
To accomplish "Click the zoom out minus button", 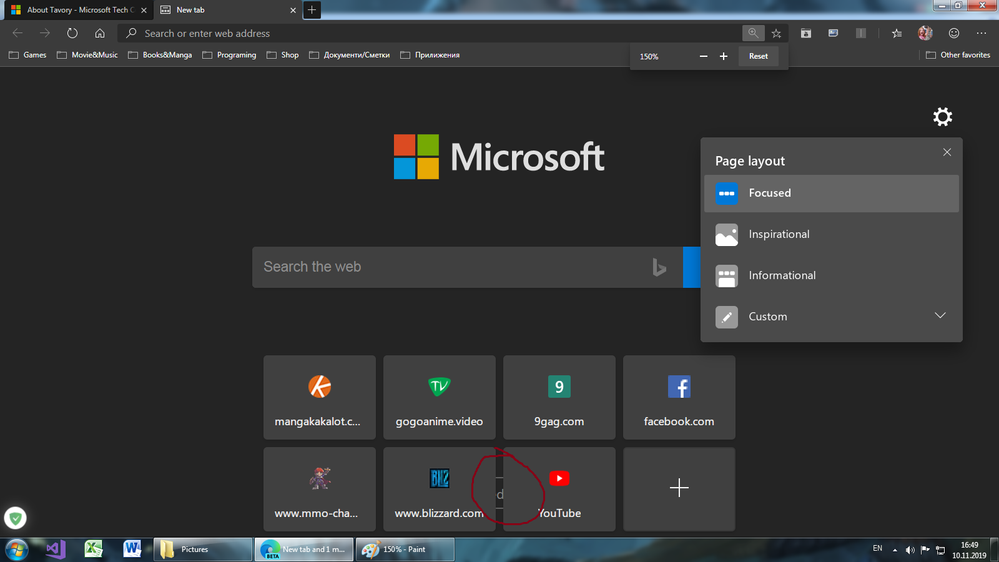I will tap(703, 56).
